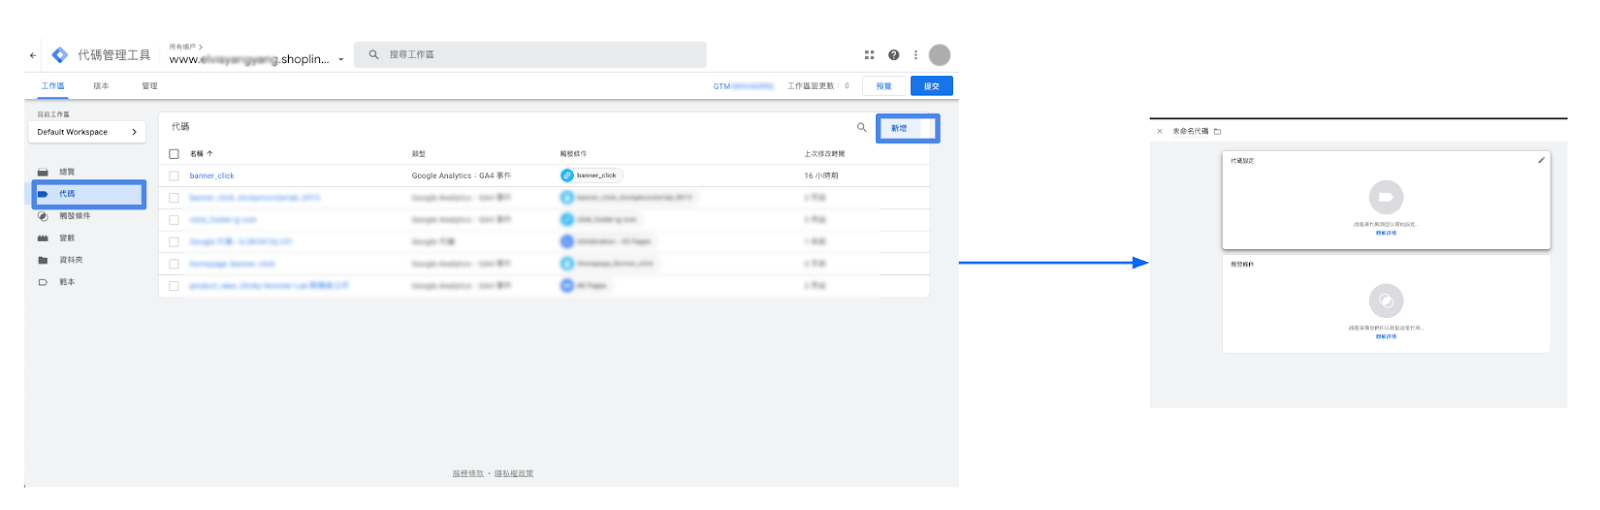
Task: Toggle the select-all checkbox in table header
Action: coord(174,154)
